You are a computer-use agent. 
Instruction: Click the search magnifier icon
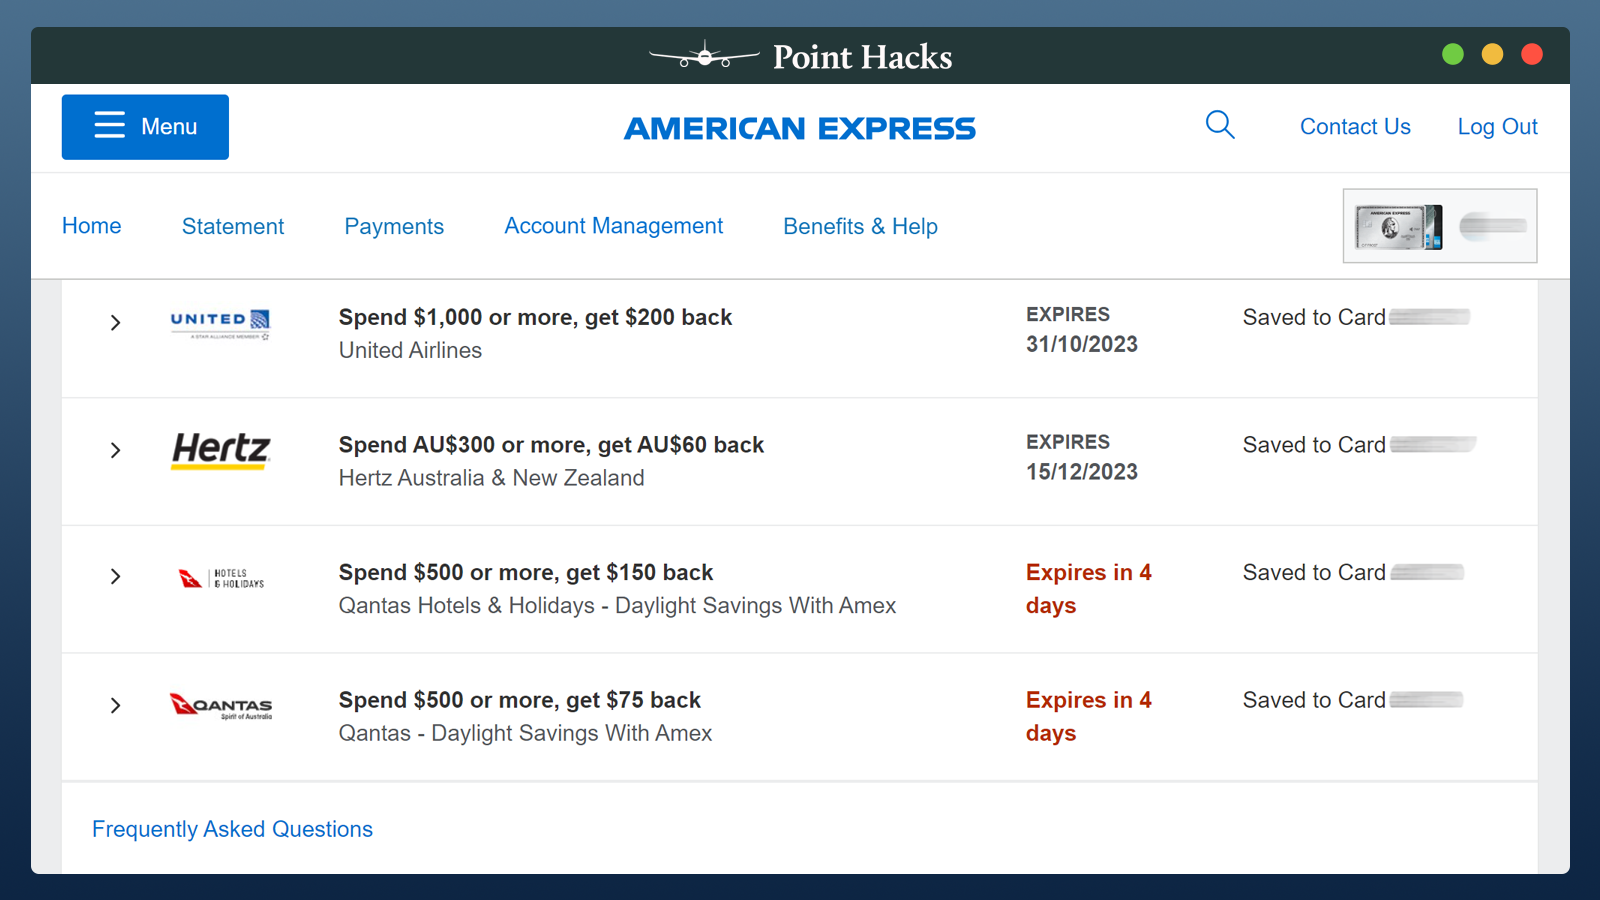(1220, 125)
